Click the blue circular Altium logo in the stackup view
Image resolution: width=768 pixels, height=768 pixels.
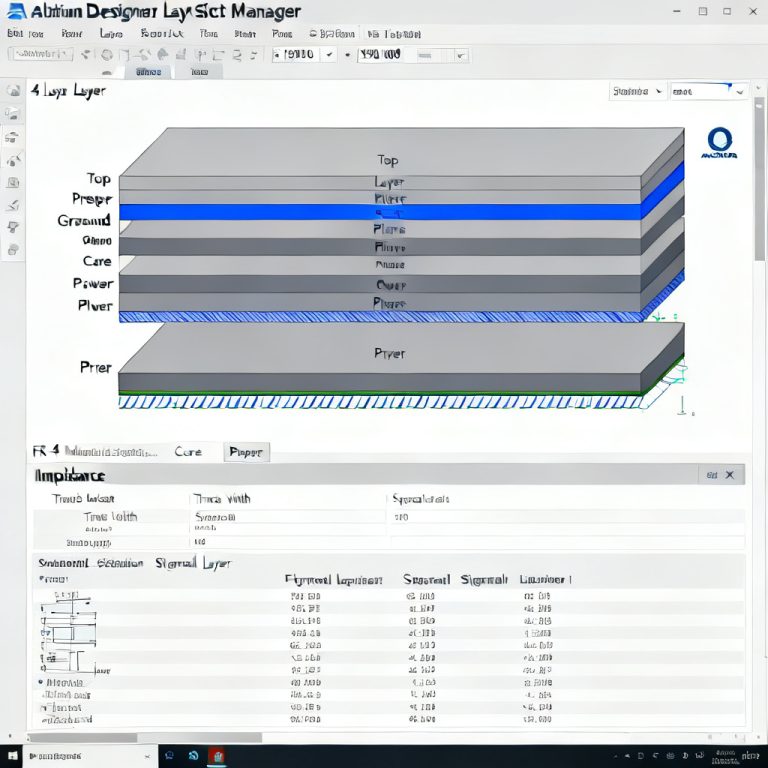tap(720, 143)
